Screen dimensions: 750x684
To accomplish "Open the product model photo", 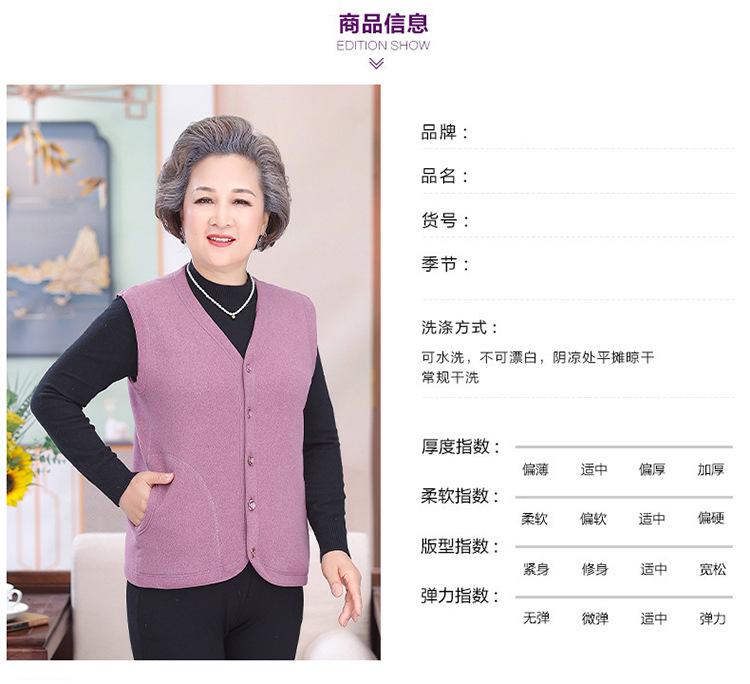I will click(x=194, y=372).
